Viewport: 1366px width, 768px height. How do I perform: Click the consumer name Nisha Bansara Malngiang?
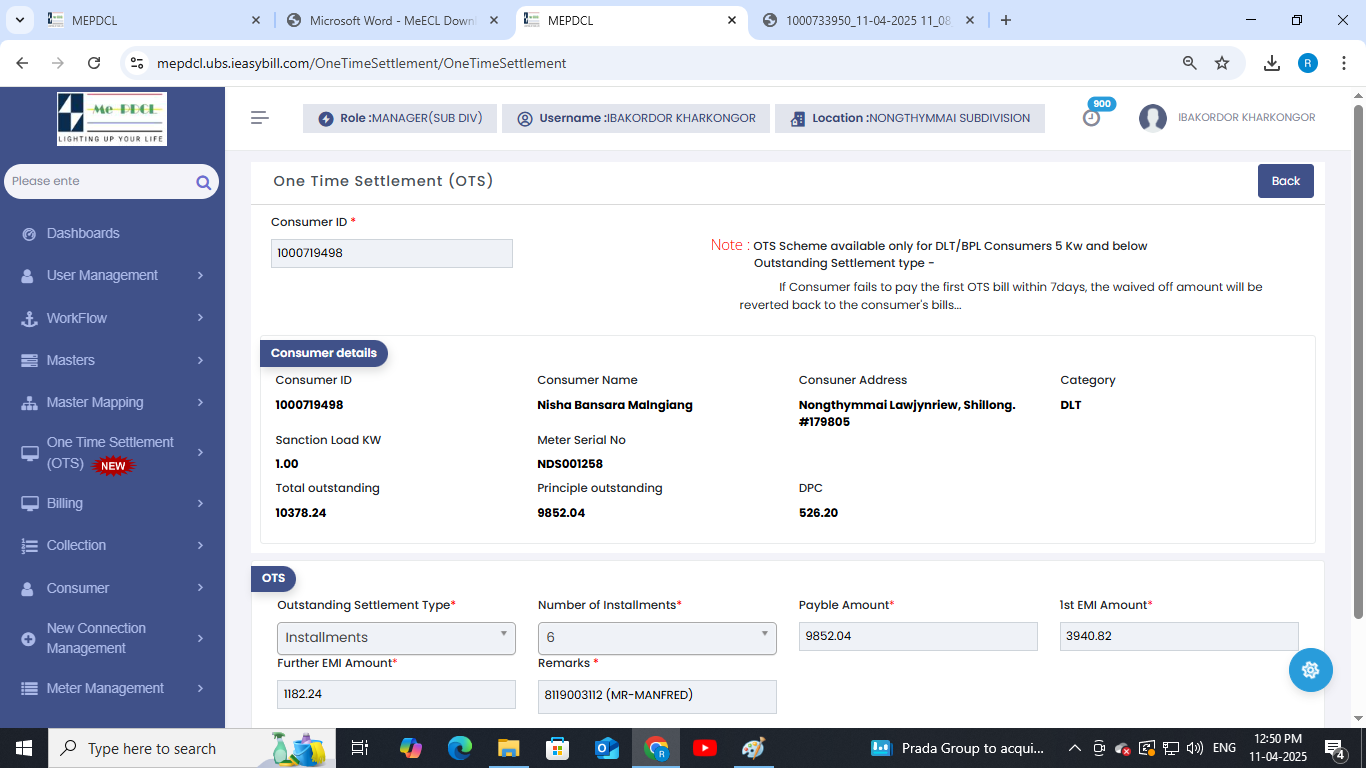(x=615, y=405)
